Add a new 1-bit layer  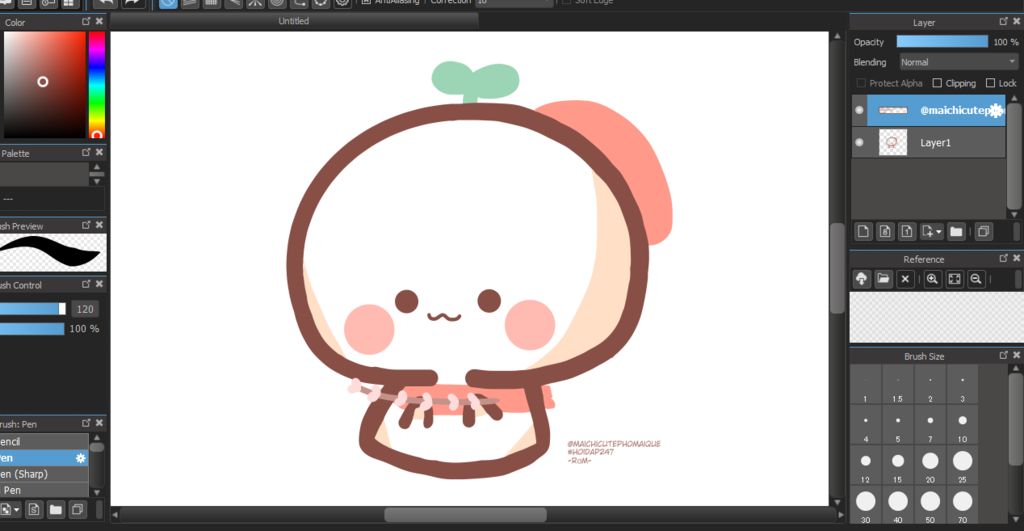pos(906,231)
